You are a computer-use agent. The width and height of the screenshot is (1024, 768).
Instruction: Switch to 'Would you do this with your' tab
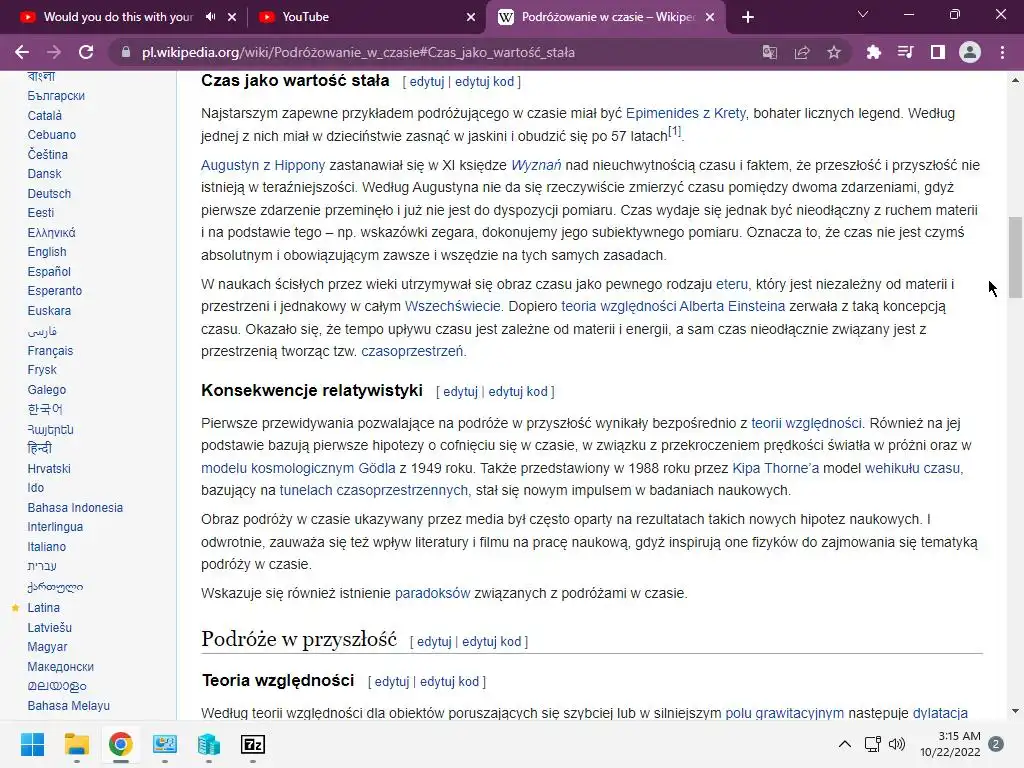pos(118,17)
